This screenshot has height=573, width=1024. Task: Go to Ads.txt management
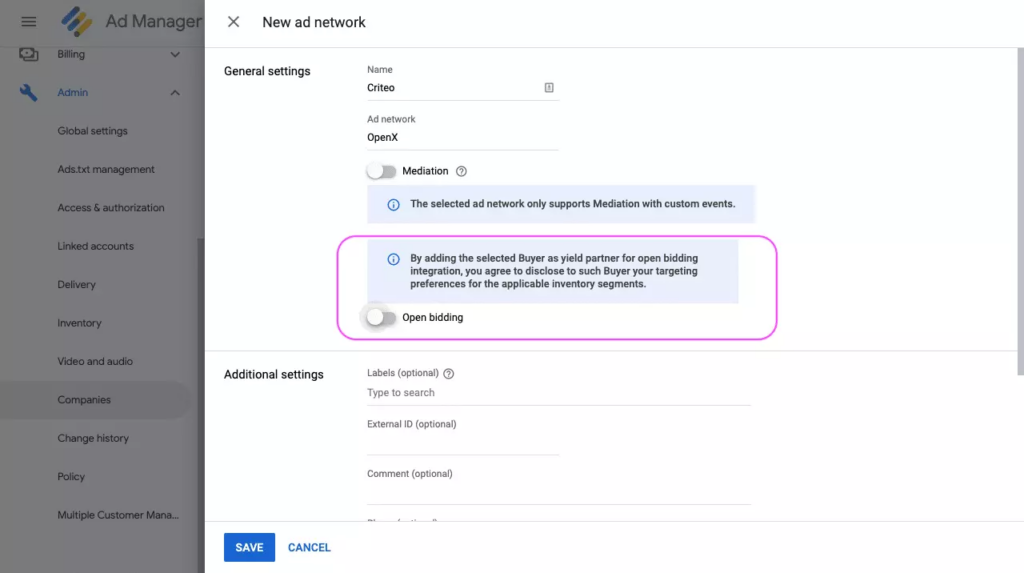coord(106,169)
